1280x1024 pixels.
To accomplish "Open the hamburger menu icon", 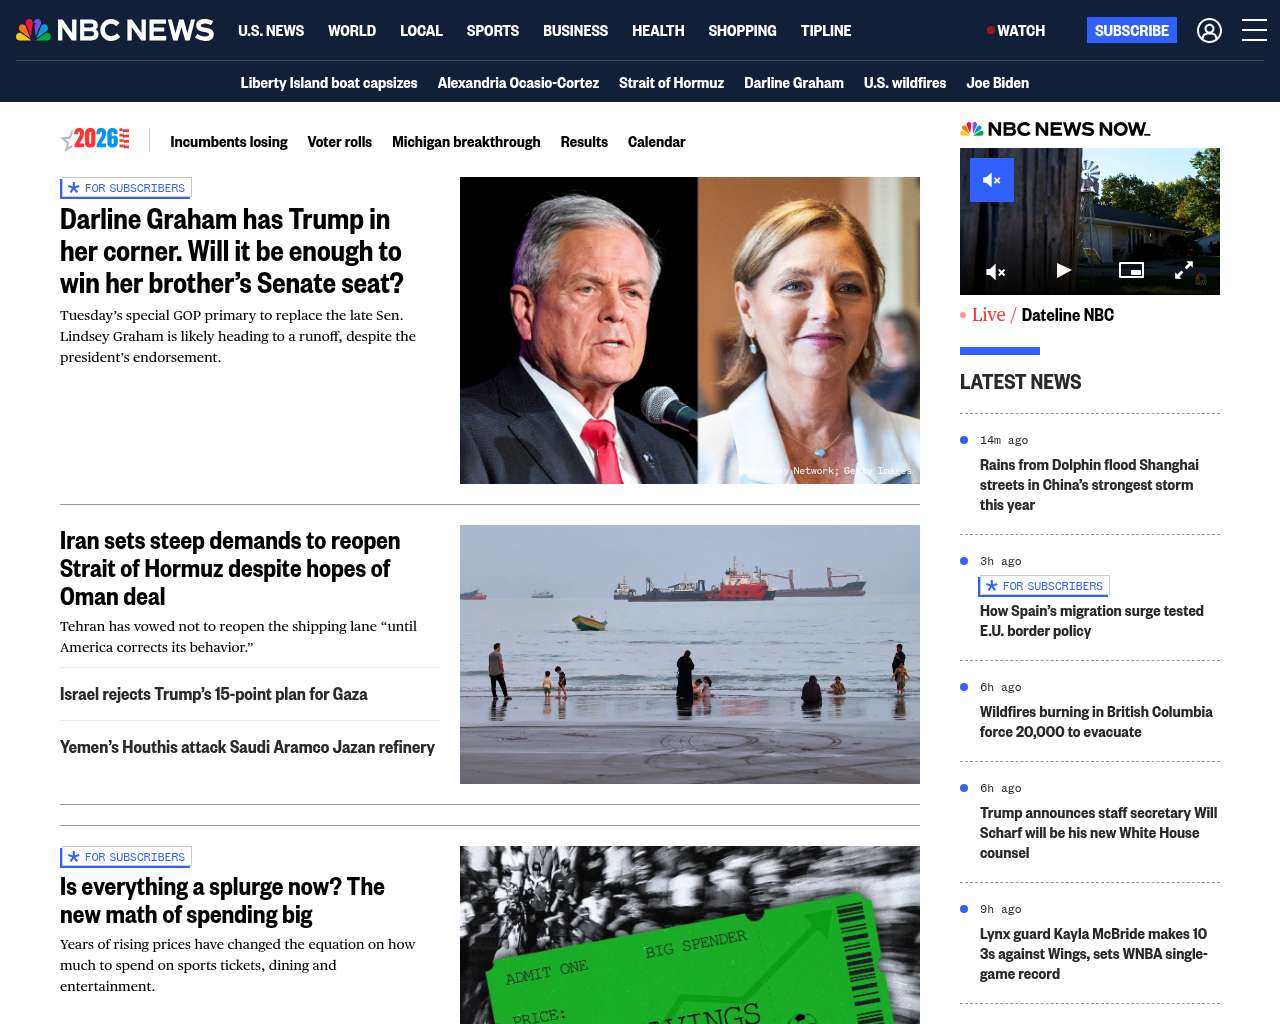I will pyautogui.click(x=1254, y=30).
